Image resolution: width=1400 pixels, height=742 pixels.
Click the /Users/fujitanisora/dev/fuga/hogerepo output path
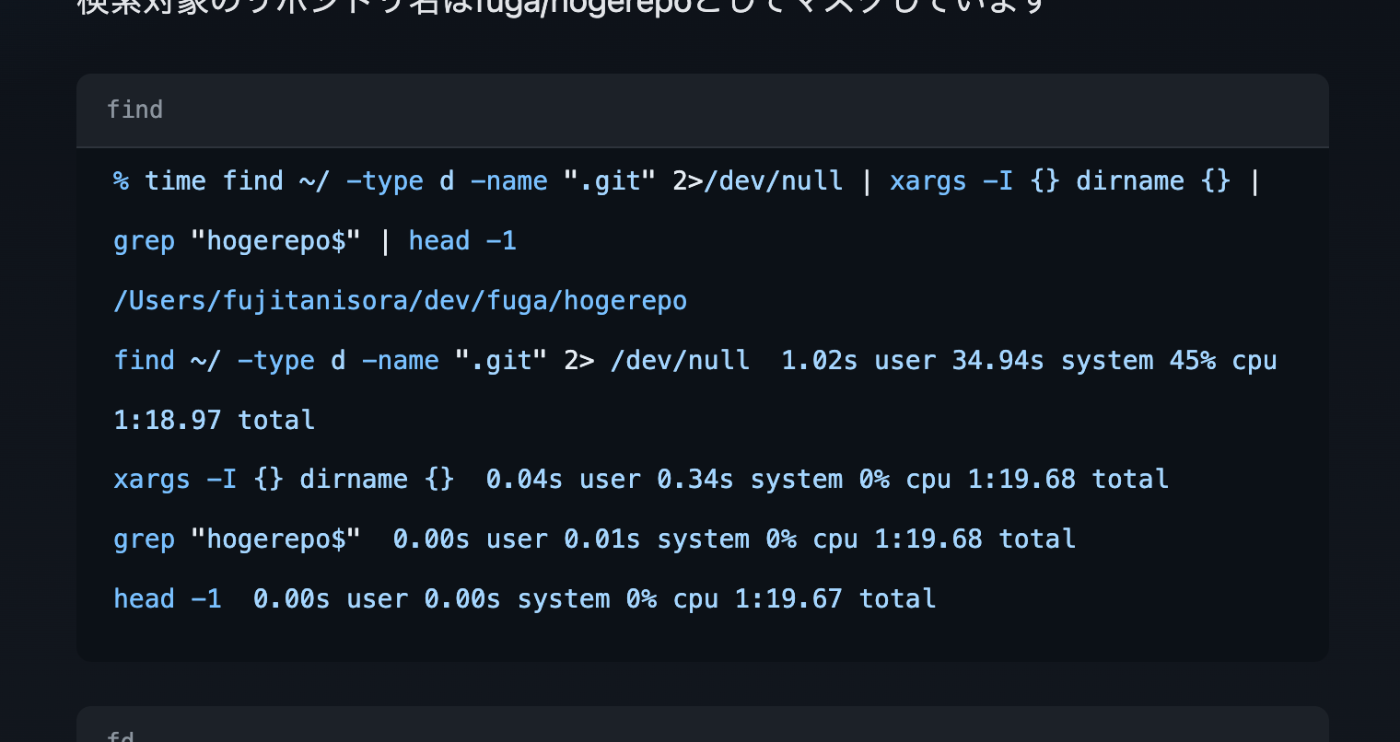point(400,301)
